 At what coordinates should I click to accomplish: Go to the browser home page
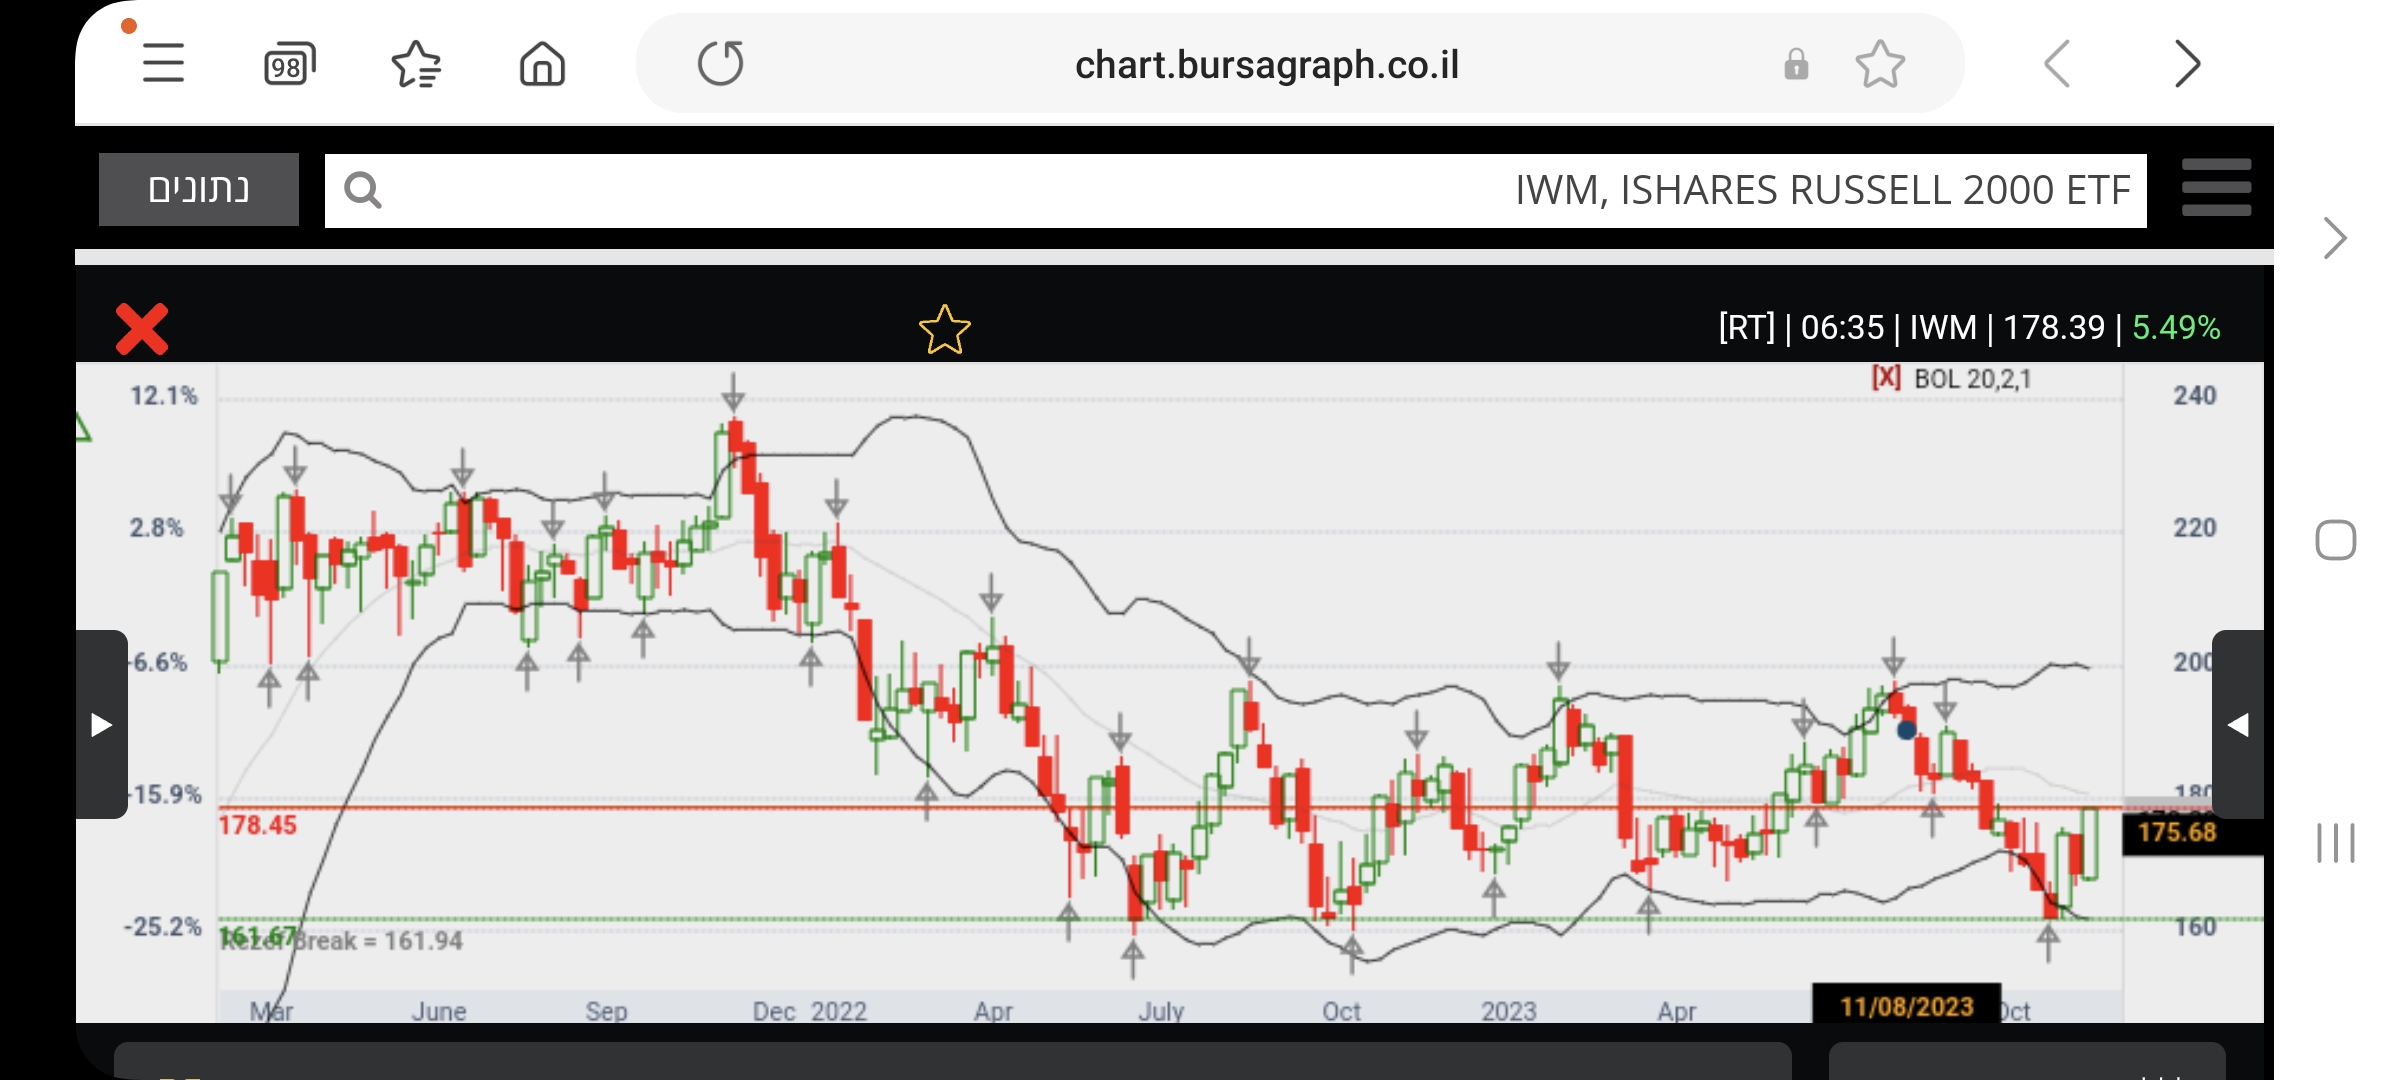coord(542,65)
